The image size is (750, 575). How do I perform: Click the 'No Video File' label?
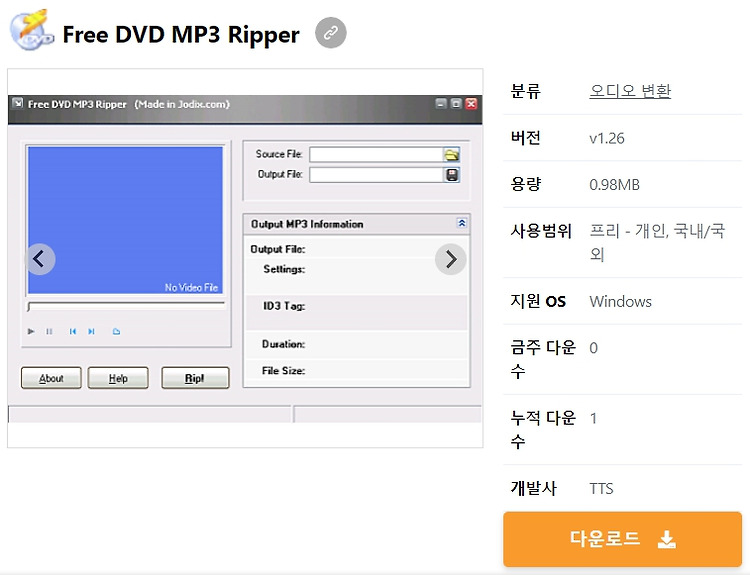pyautogui.click(x=191, y=287)
